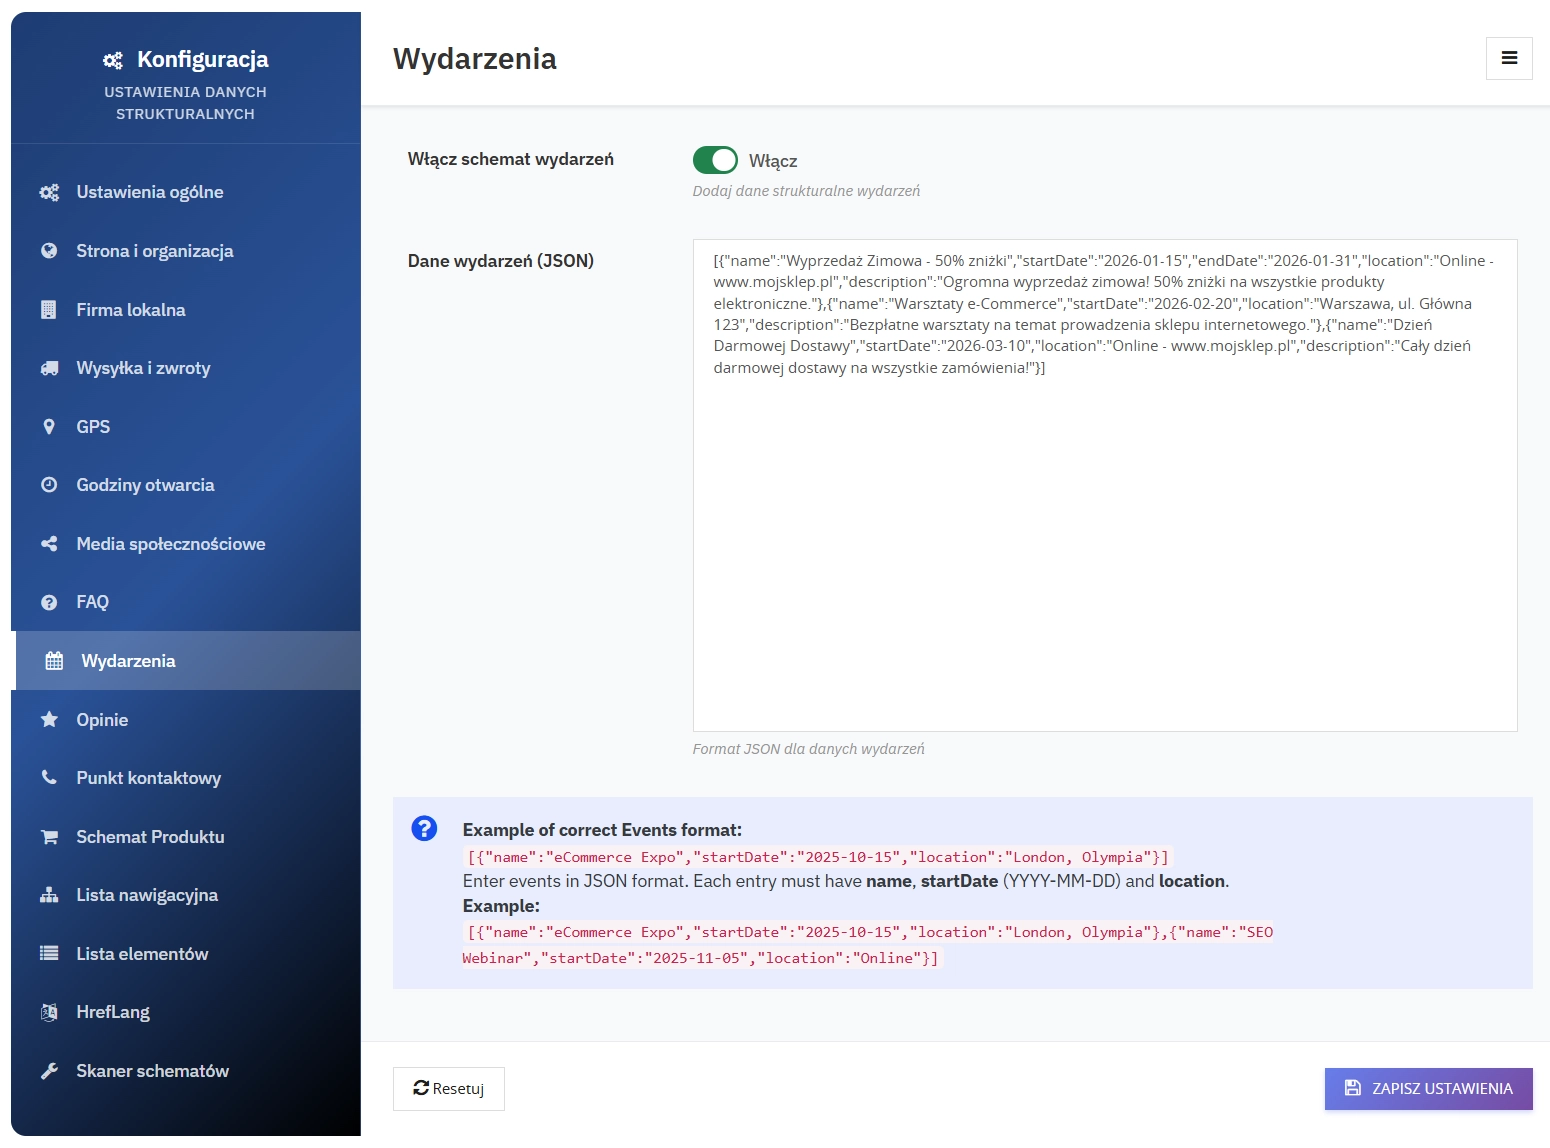Click the share icon for Media społecznościowe
Viewport: 1550px width, 1148px height.
[x=49, y=544]
